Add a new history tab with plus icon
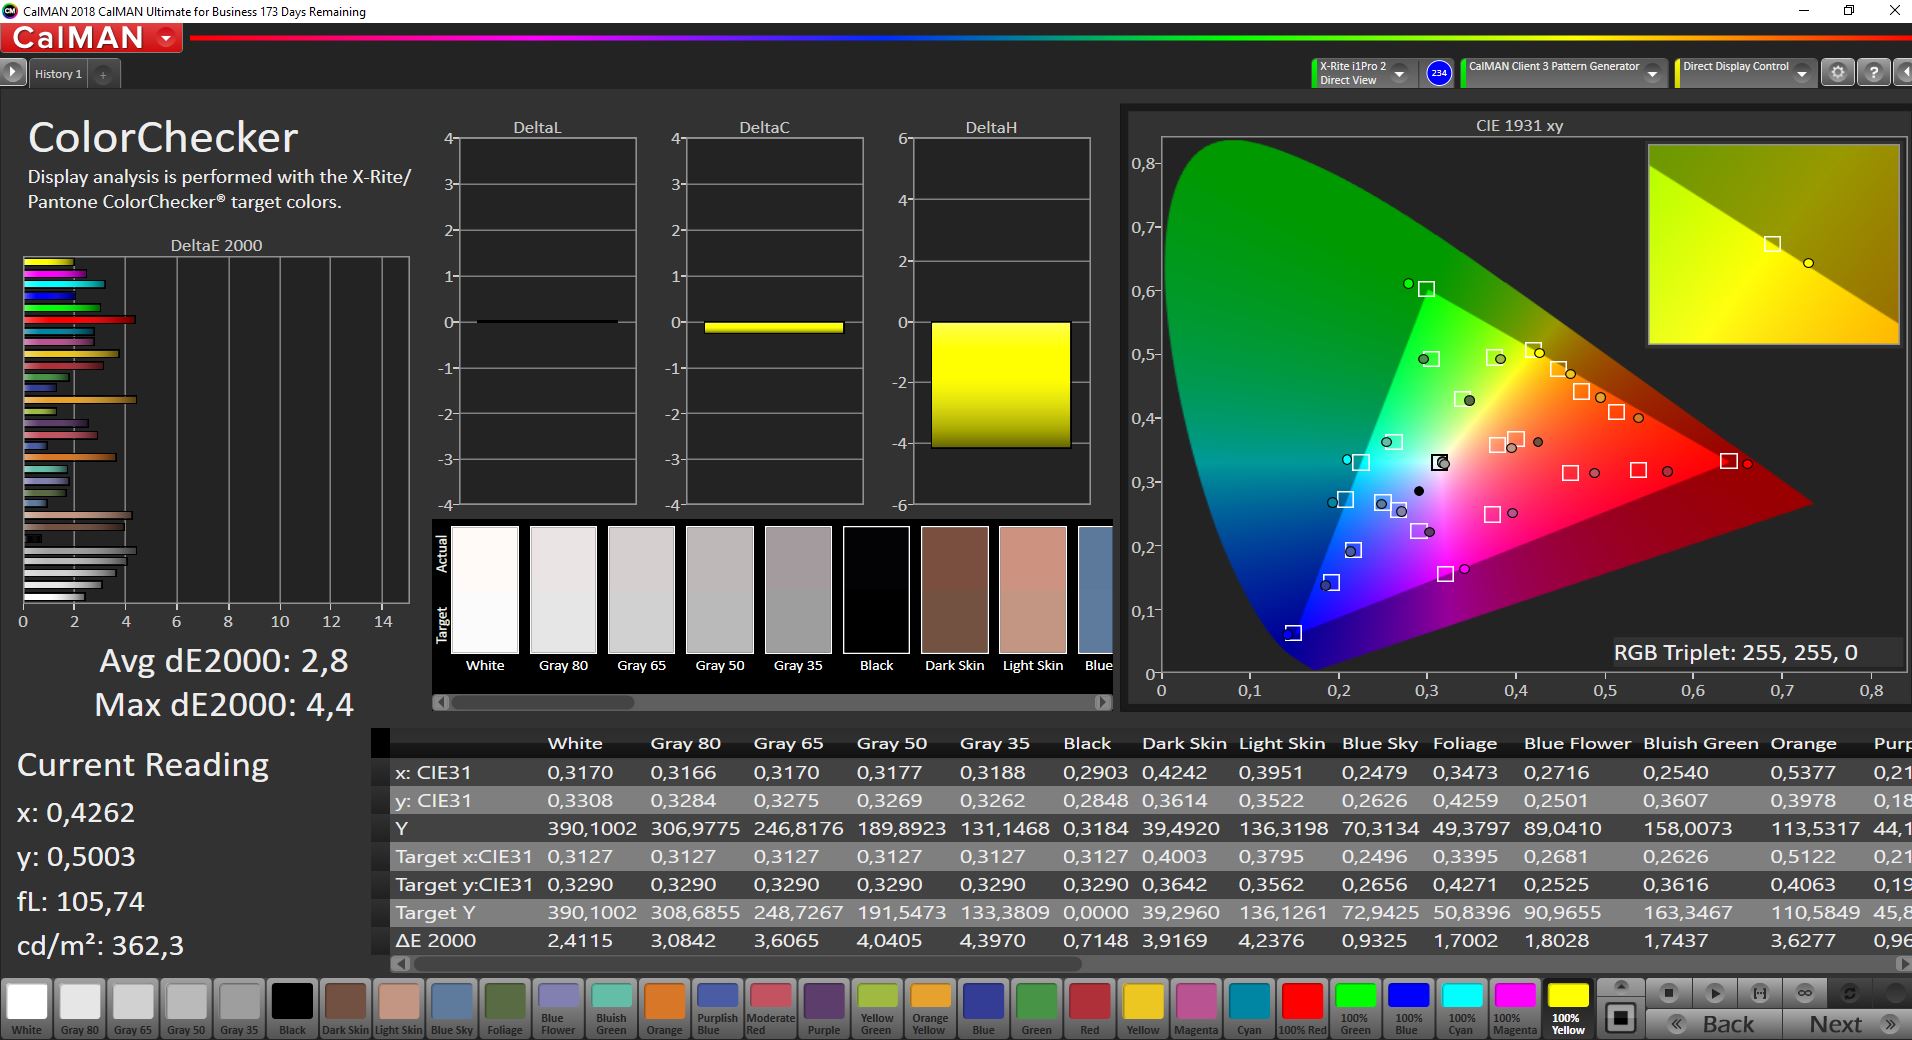This screenshot has width=1912, height=1040. (103, 74)
